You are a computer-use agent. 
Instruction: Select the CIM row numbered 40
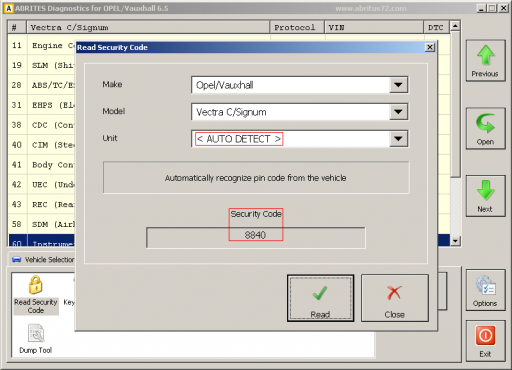coord(42,145)
